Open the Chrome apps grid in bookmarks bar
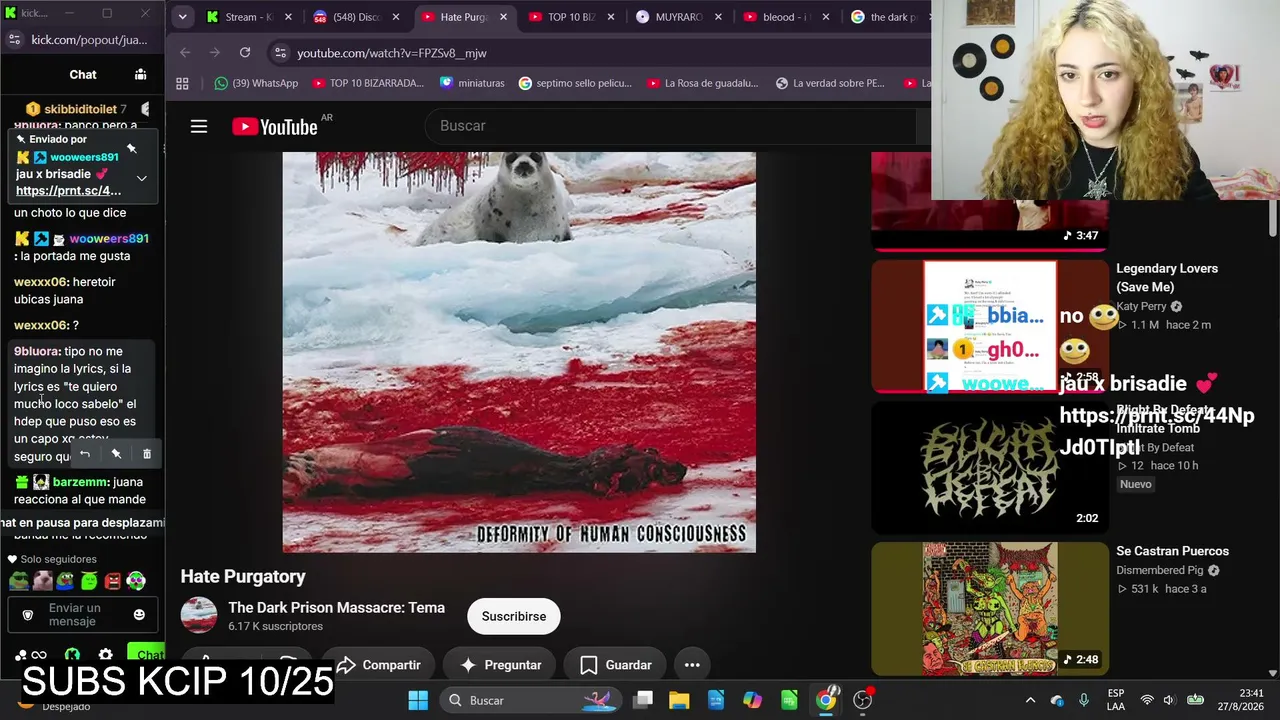The width and height of the screenshot is (1280, 720). click(182, 83)
